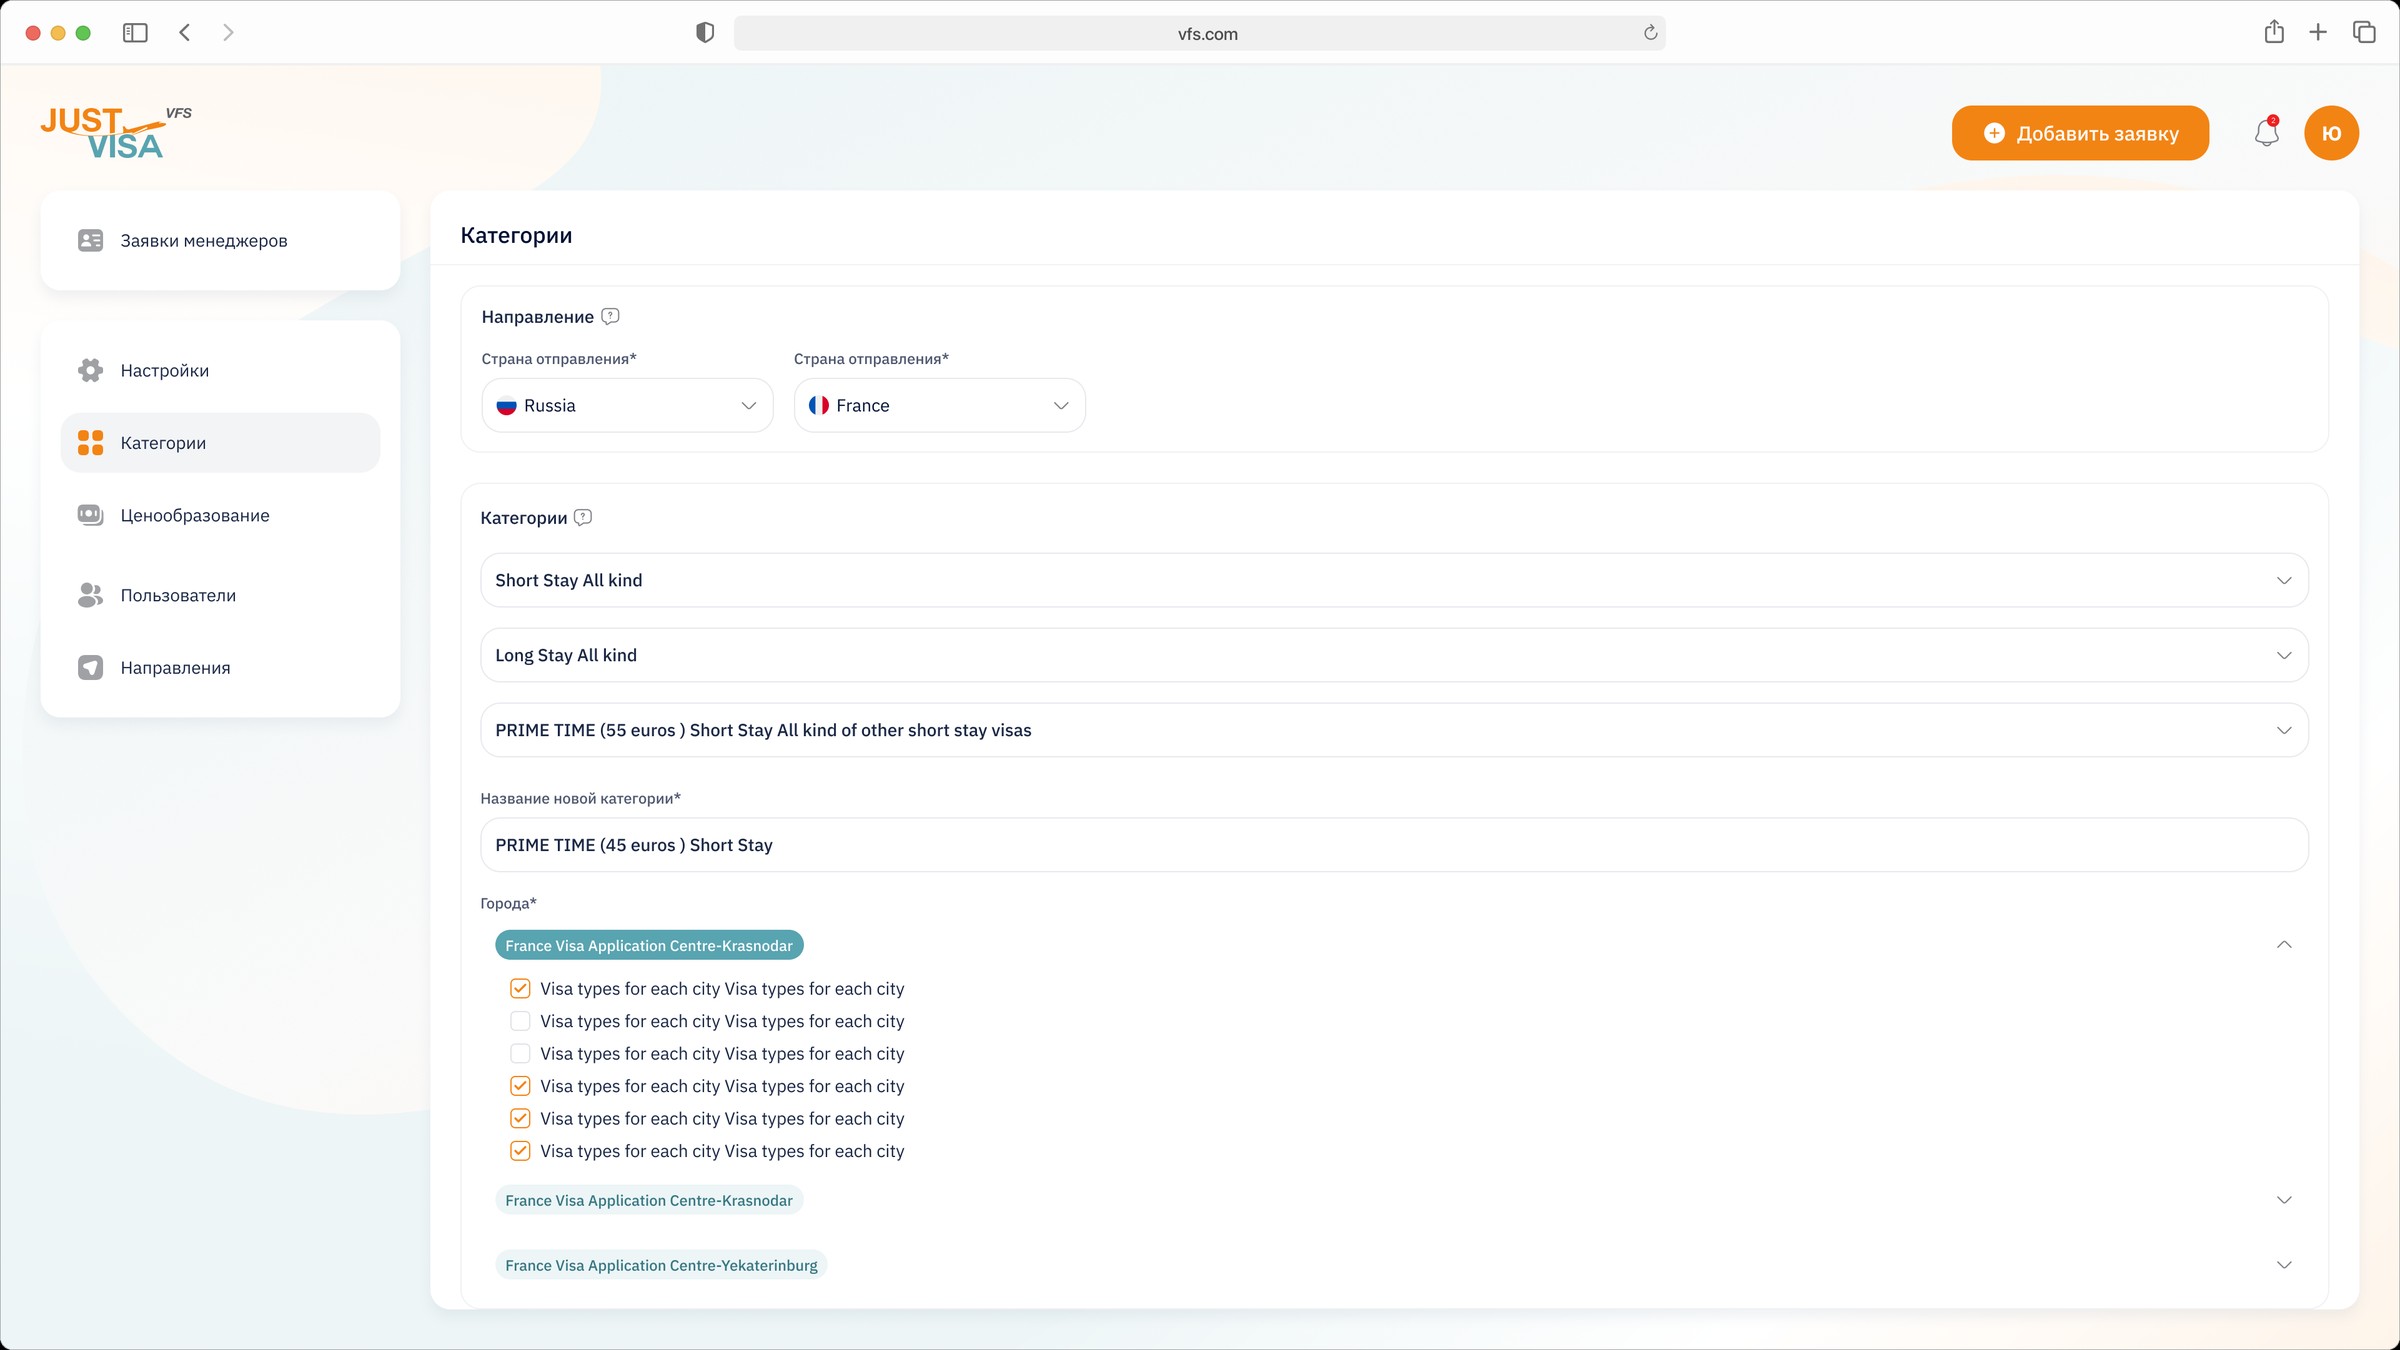The image size is (2400, 1350).
Task: Click the Категории grid icon
Action: (x=90, y=443)
